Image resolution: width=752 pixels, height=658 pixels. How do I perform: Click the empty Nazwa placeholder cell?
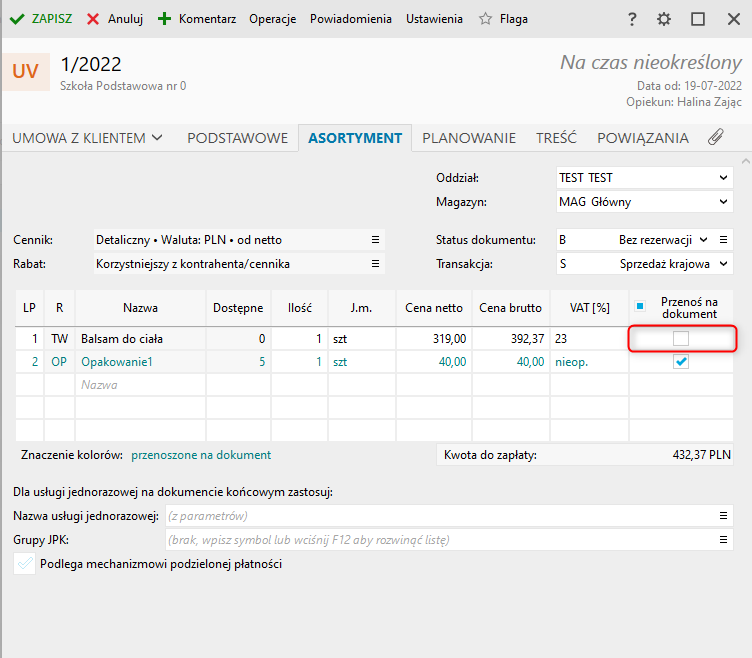click(141, 385)
